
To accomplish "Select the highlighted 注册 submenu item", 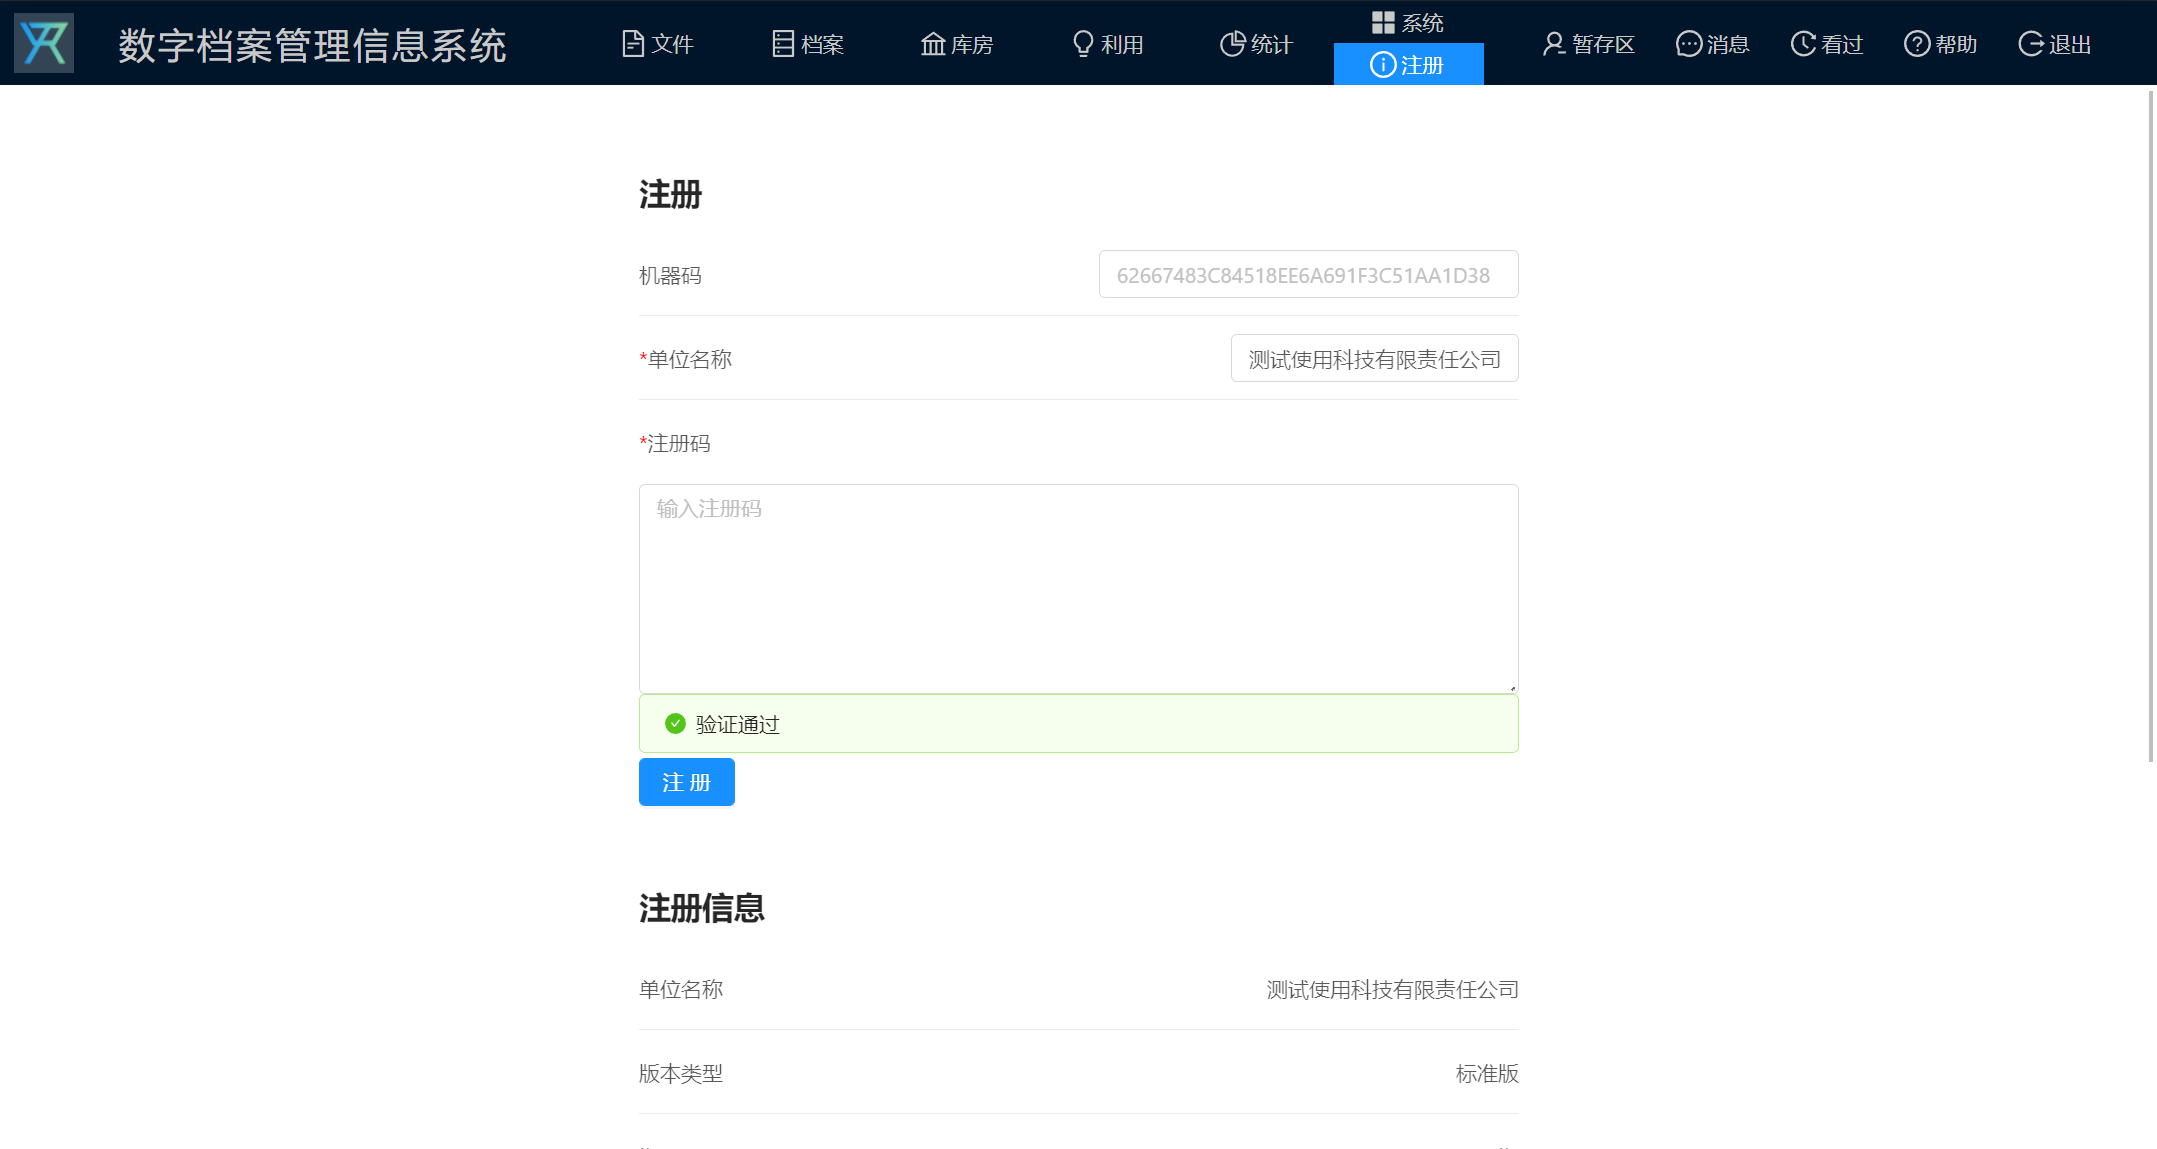I will click(x=1408, y=65).
